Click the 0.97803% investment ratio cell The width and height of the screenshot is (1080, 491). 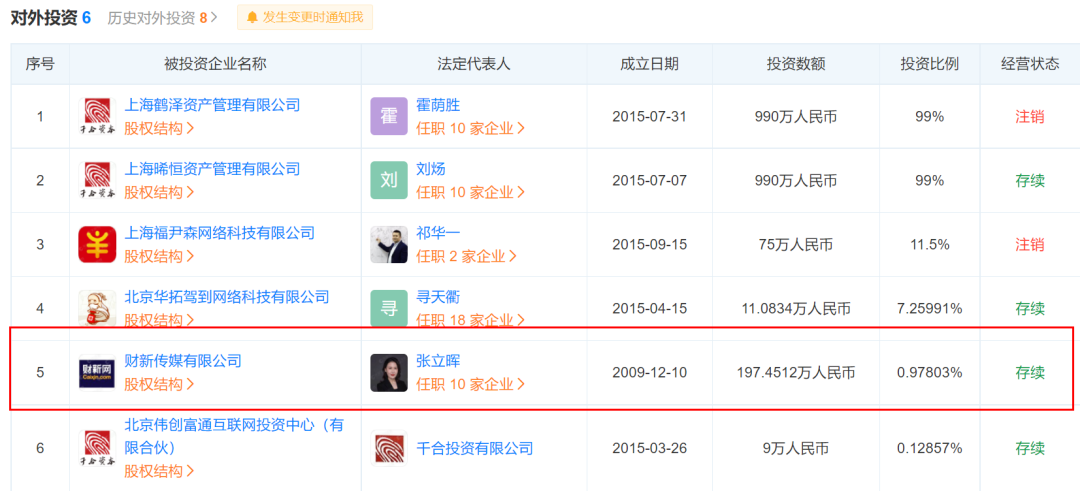929,373
